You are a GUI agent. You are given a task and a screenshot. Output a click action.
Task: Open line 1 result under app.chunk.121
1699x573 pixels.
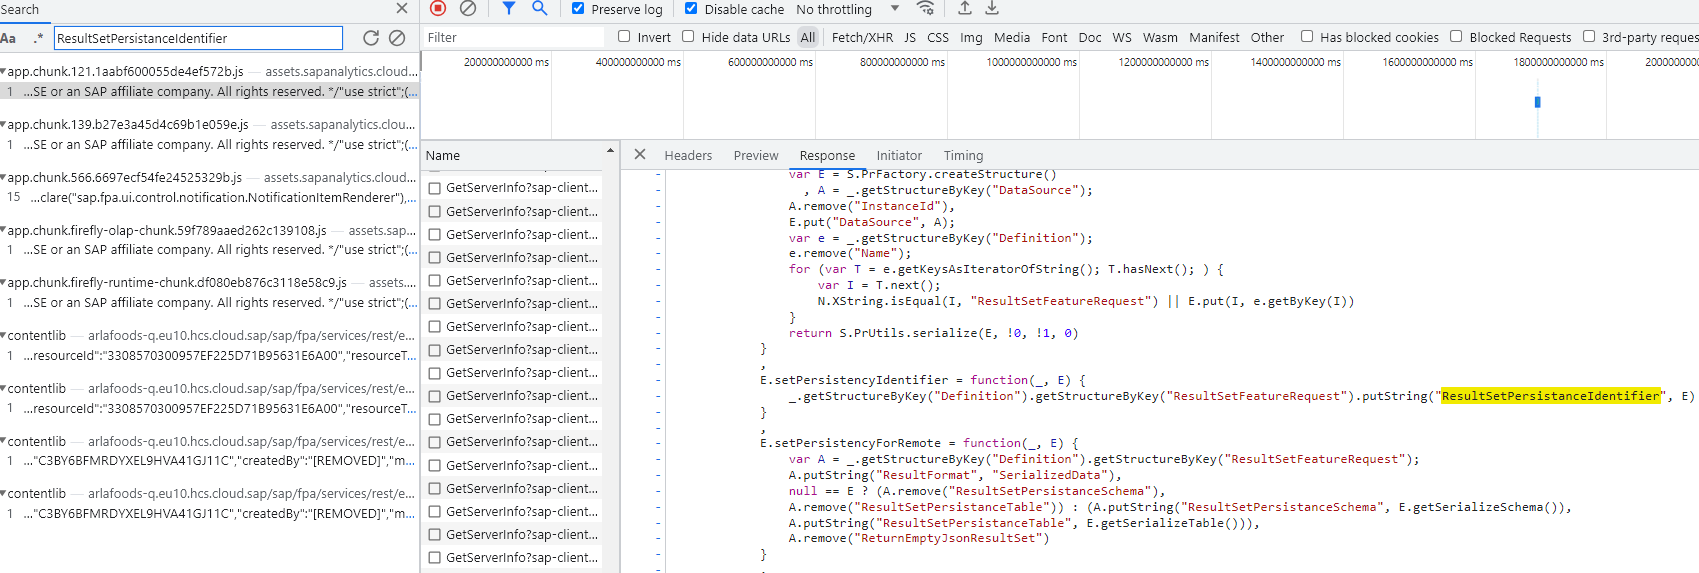coord(210,91)
